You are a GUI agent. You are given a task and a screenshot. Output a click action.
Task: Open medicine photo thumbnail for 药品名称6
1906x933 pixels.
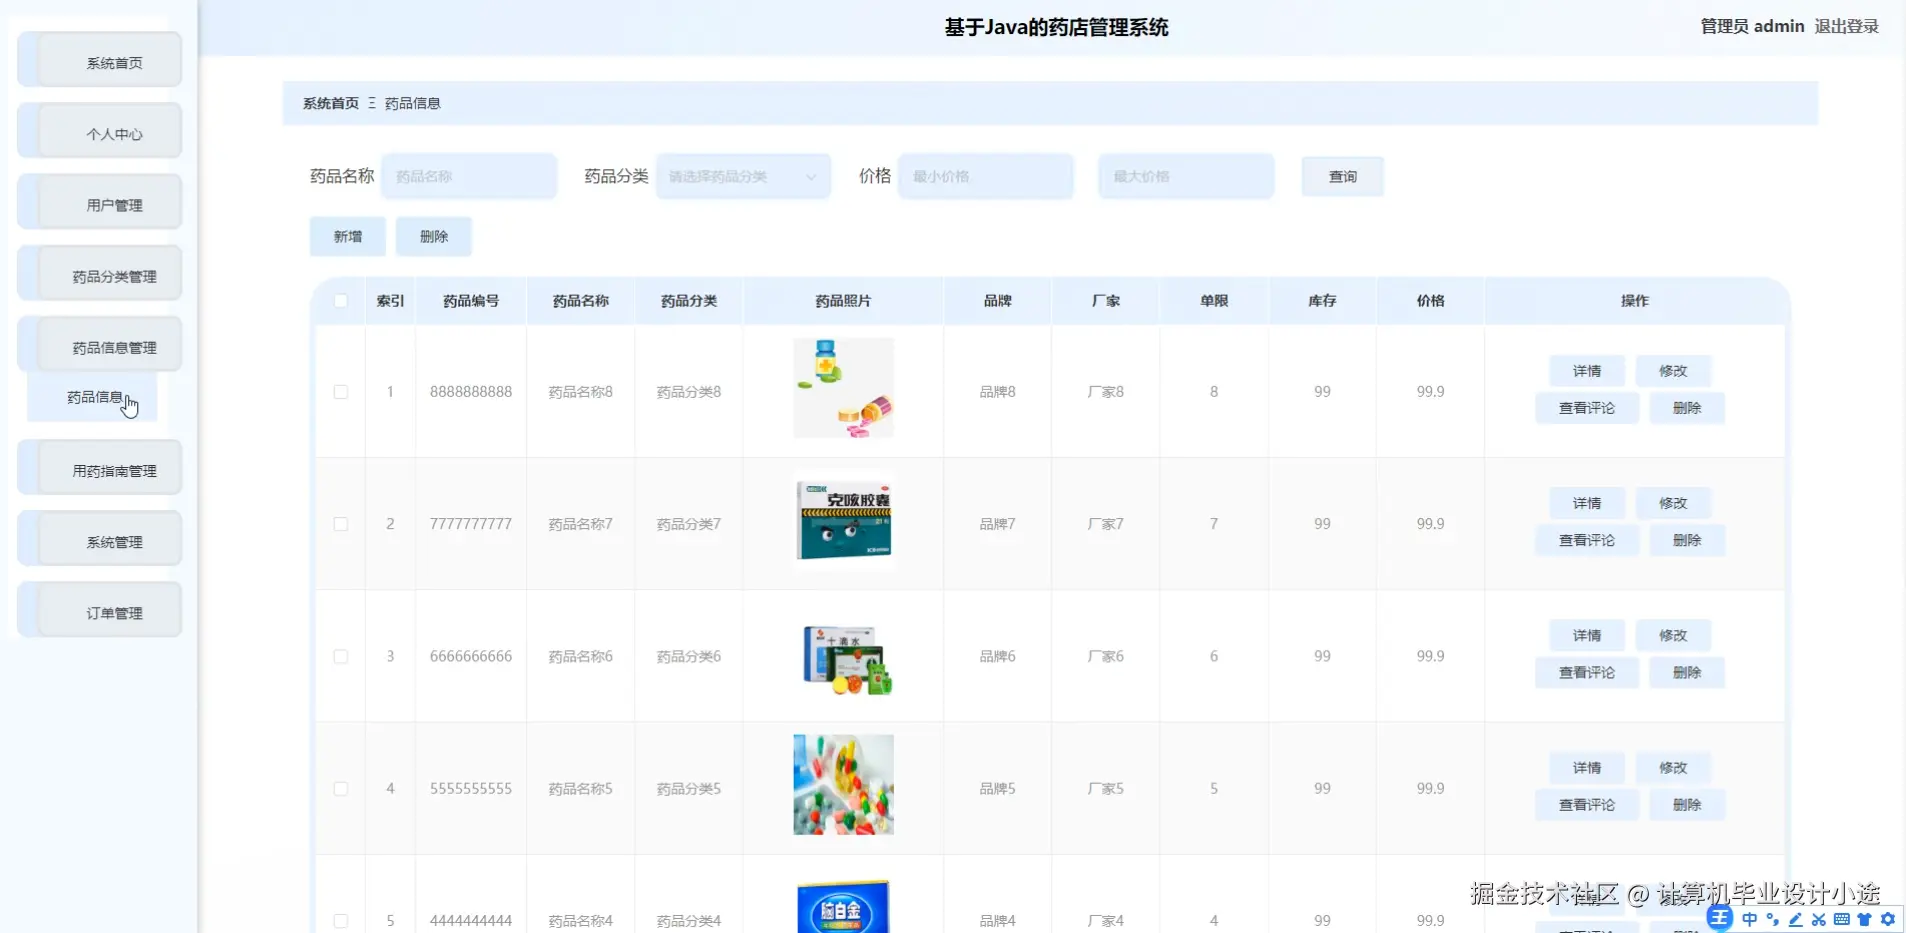click(x=843, y=654)
